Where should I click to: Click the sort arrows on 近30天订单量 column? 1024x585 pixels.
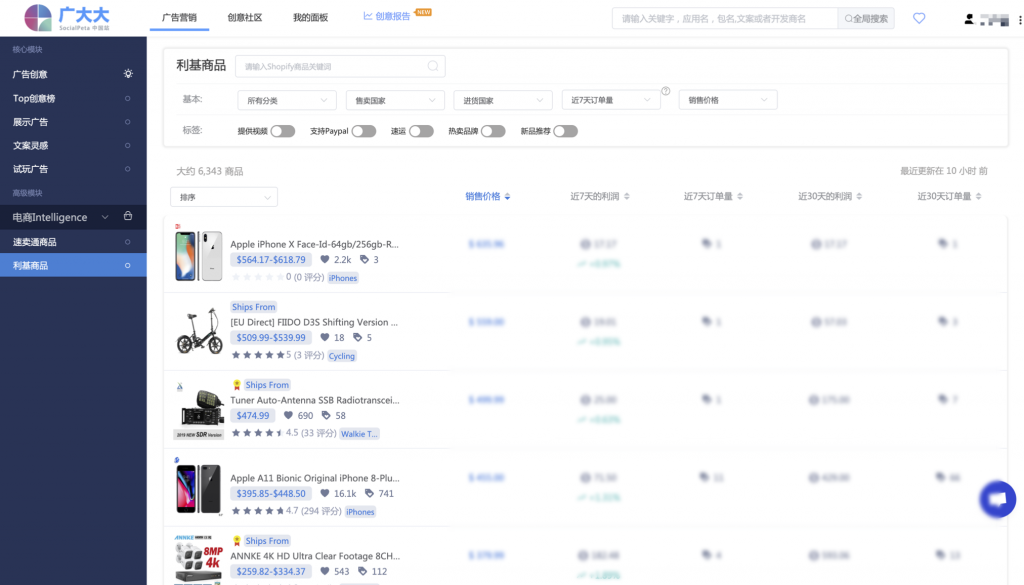point(978,197)
